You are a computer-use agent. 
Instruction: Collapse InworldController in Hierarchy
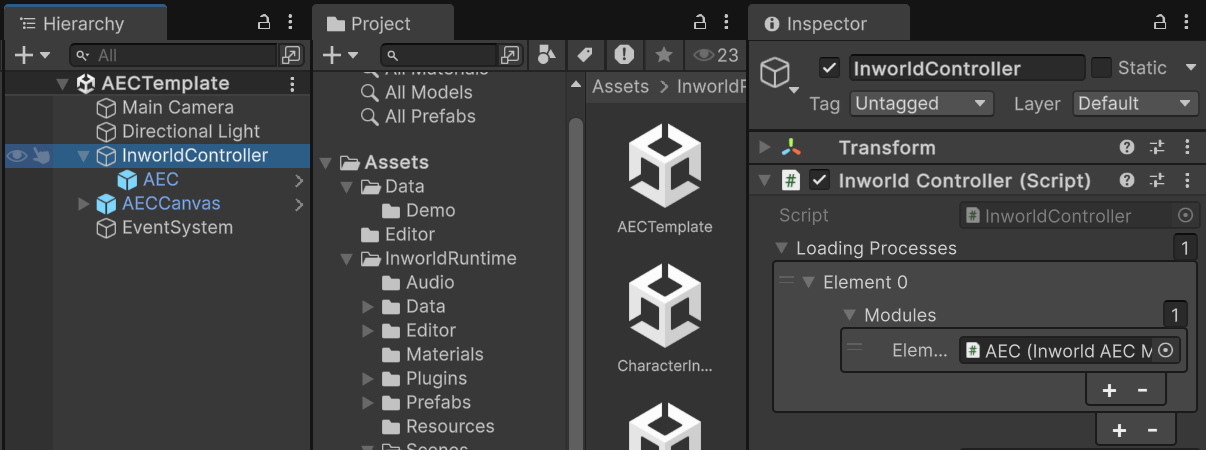coord(84,156)
